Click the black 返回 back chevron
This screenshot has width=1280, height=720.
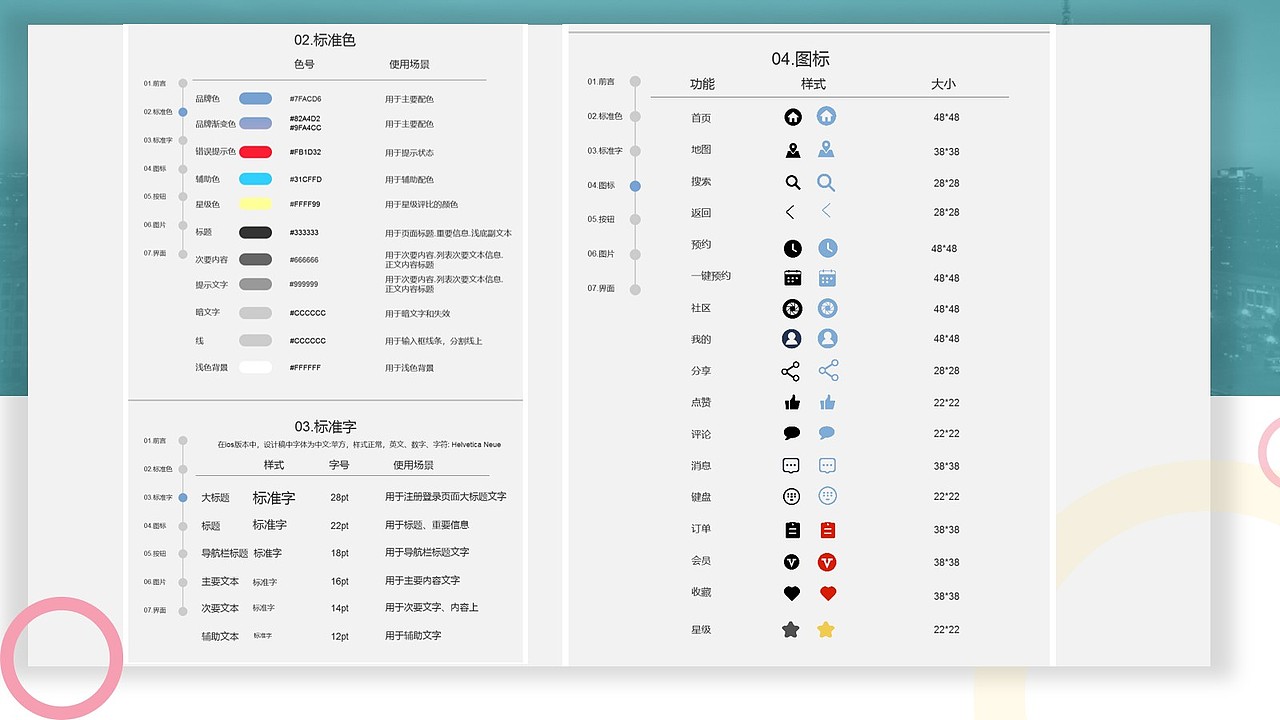790,212
